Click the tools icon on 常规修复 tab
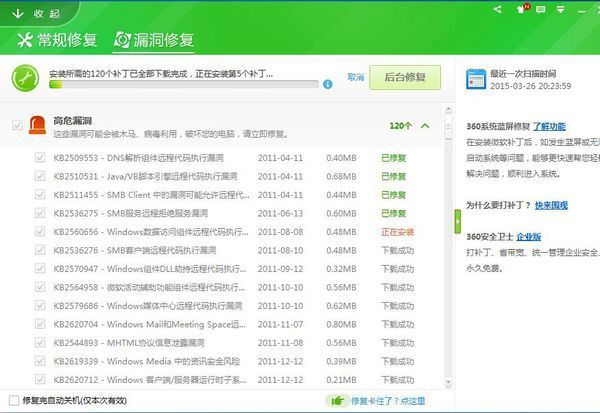600x413 pixels. pos(25,40)
